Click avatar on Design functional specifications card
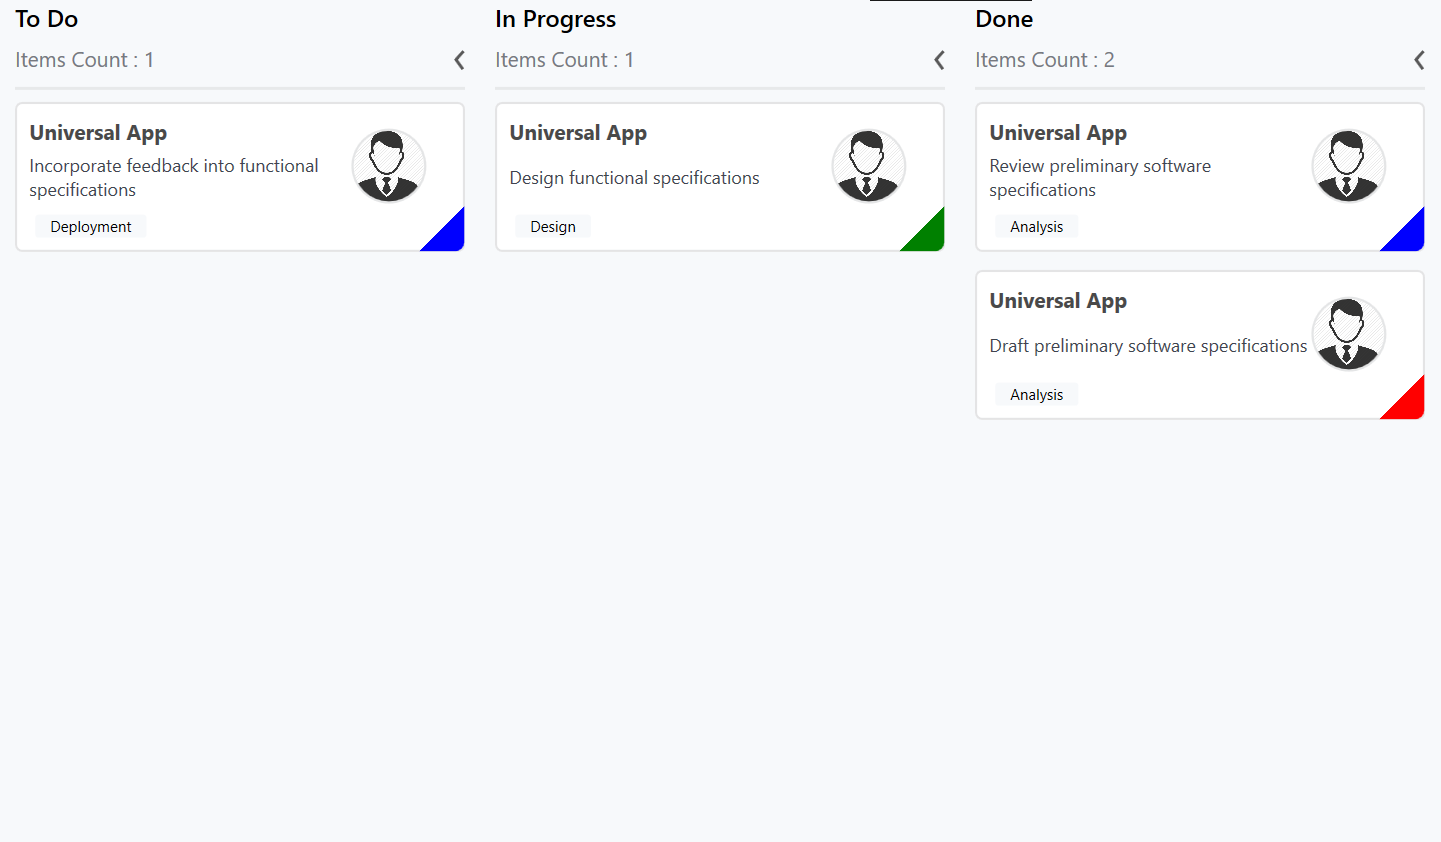Image resolution: width=1441 pixels, height=842 pixels. (869, 166)
